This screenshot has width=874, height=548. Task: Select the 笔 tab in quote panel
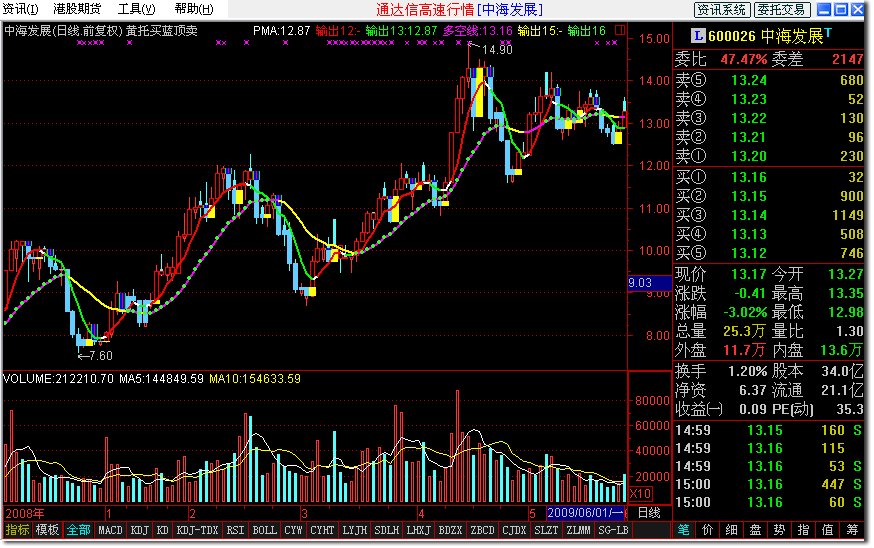683,530
